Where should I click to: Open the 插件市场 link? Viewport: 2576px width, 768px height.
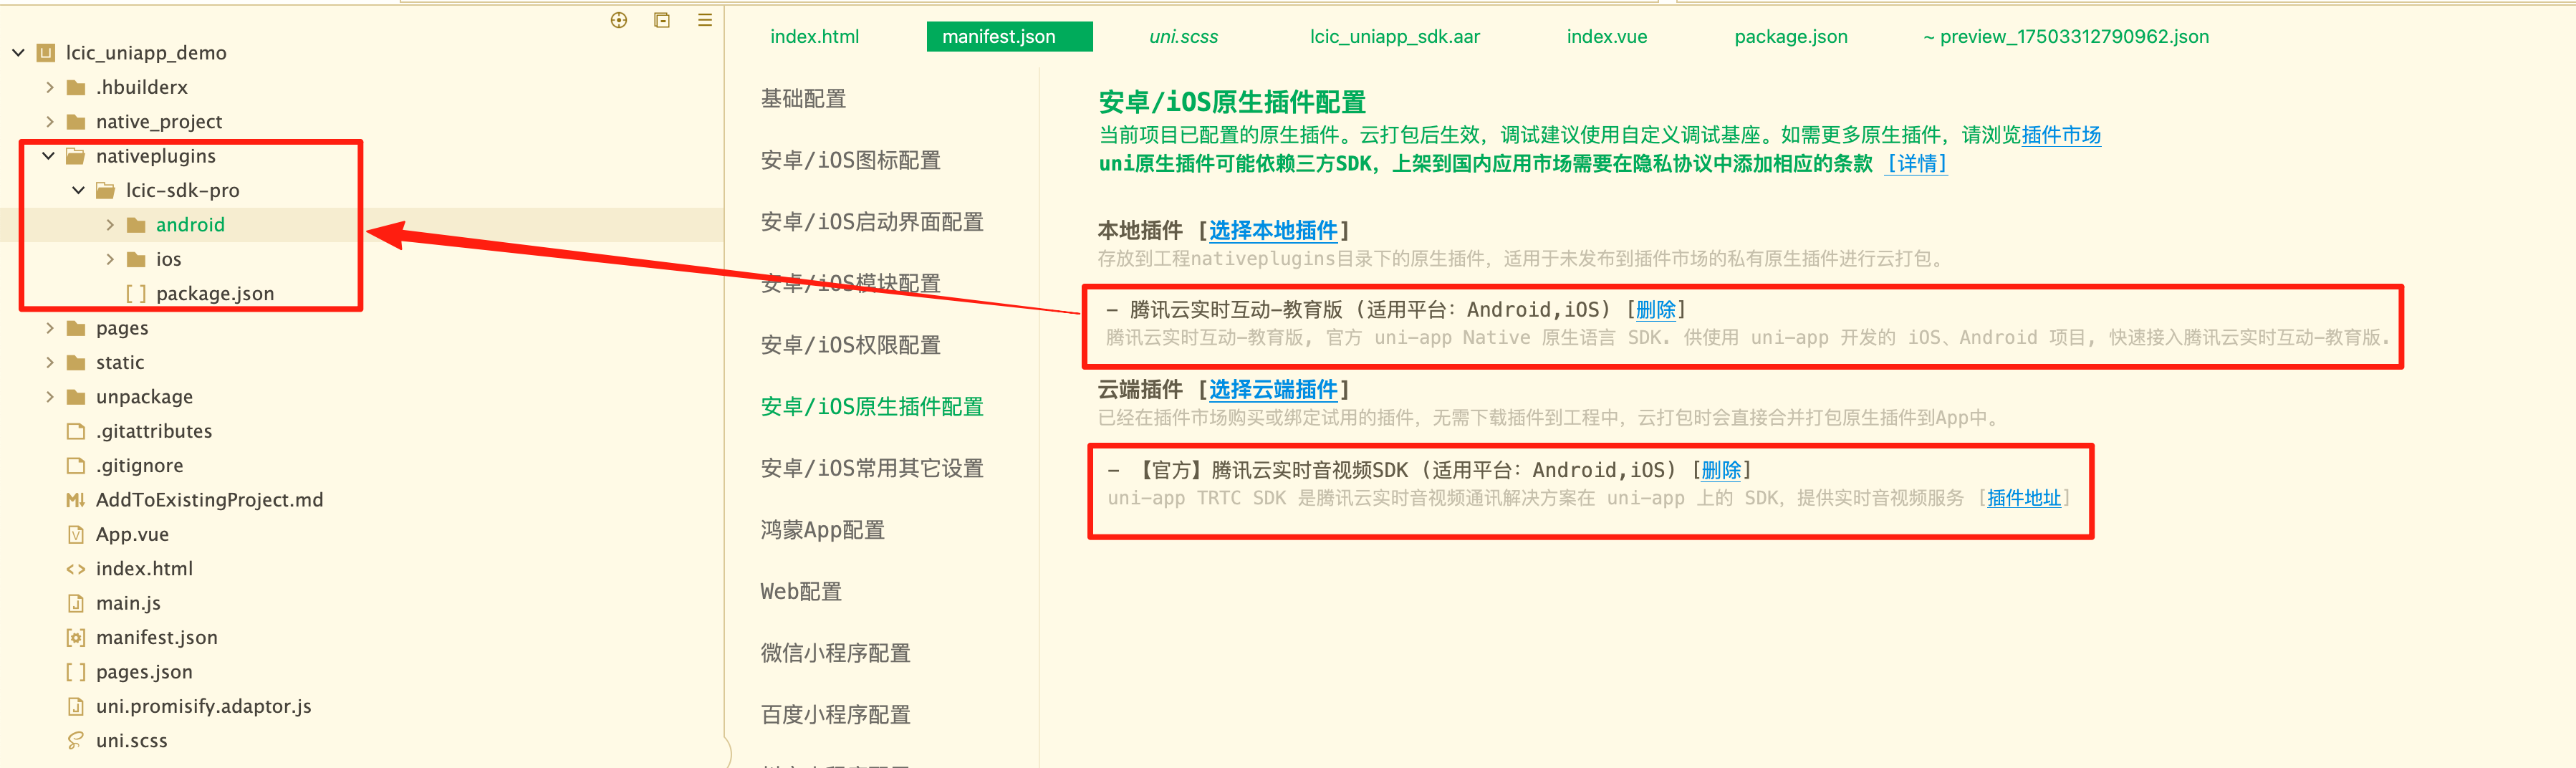click(x=2061, y=136)
